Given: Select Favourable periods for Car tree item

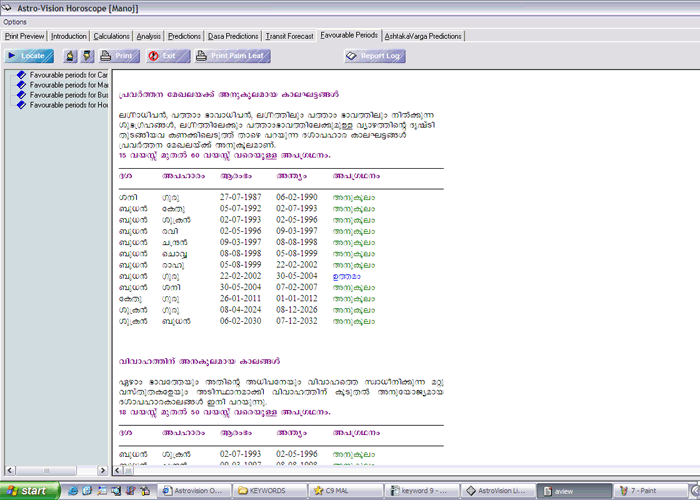Looking at the screenshot, I should [x=69, y=75].
